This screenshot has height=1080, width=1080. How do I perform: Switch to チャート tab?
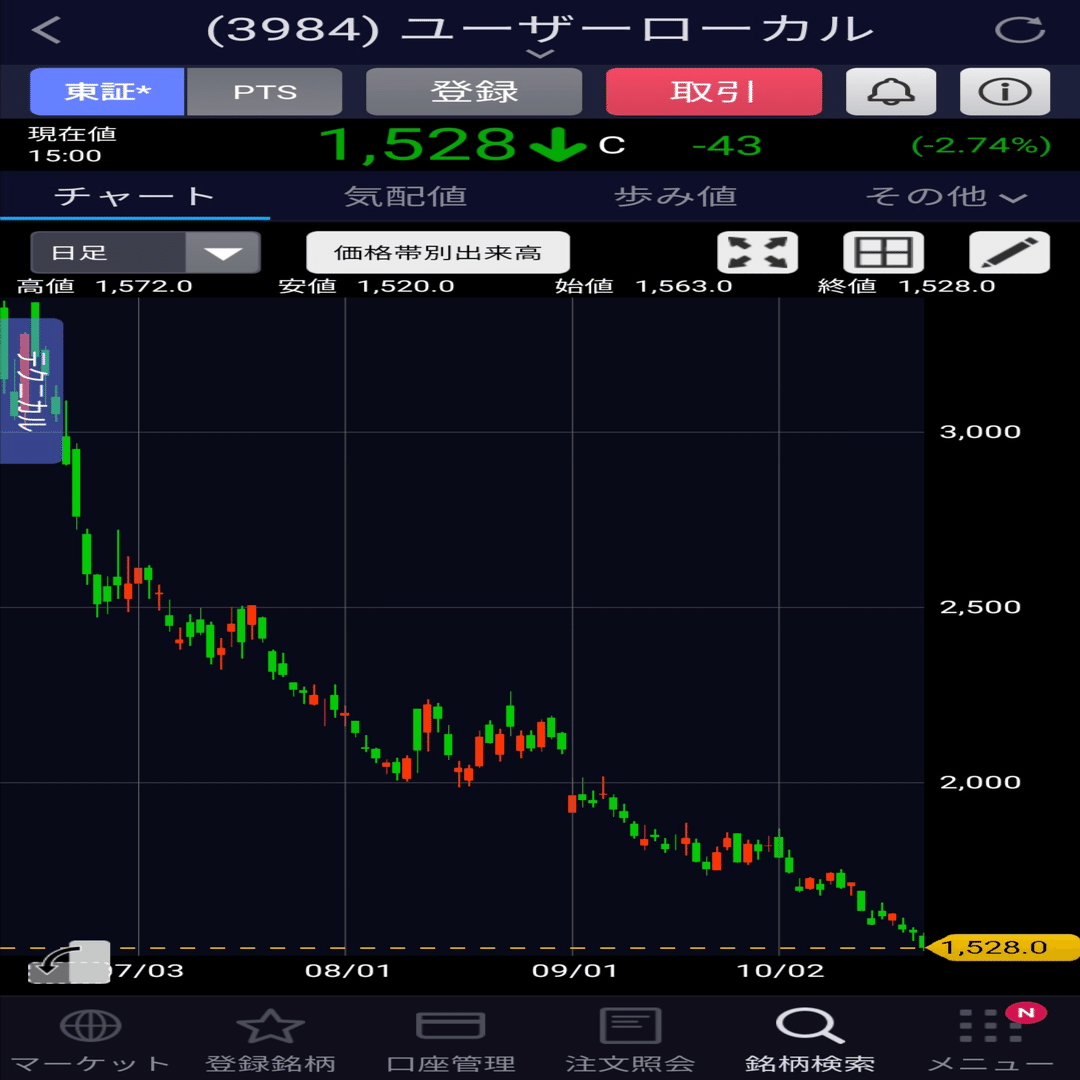tap(135, 197)
